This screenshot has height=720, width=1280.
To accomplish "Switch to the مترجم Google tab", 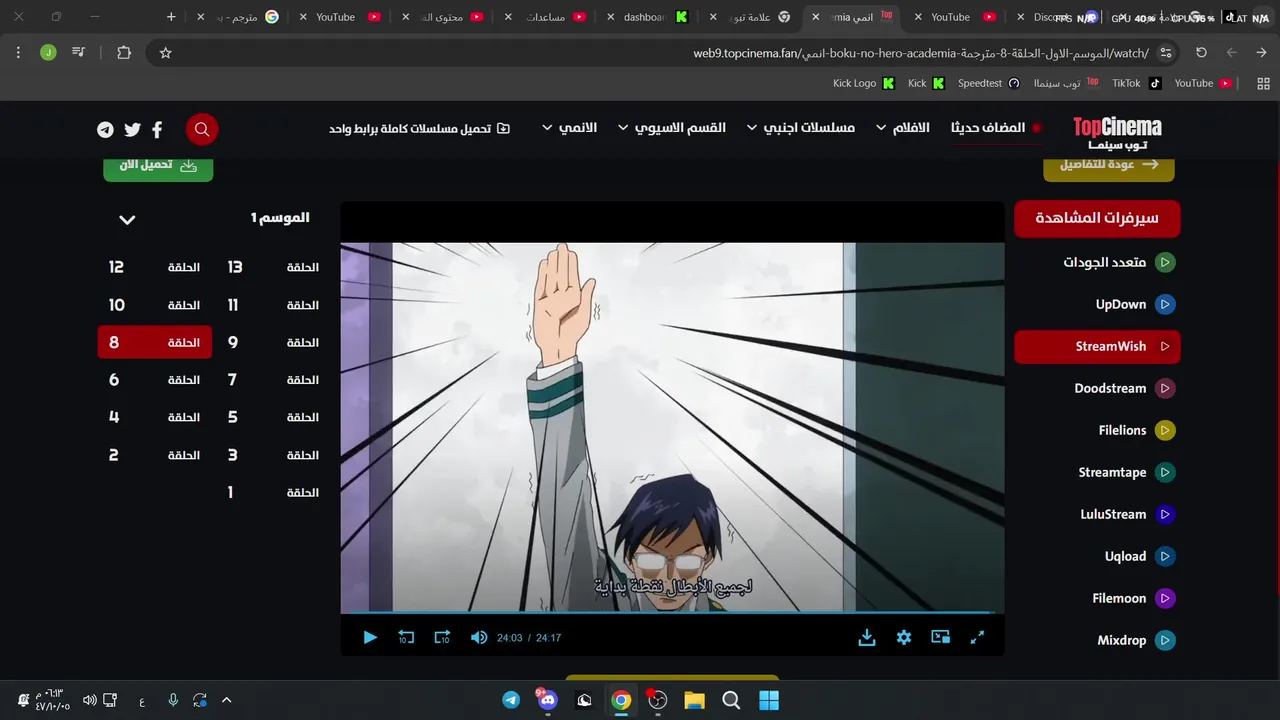I will [238, 17].
